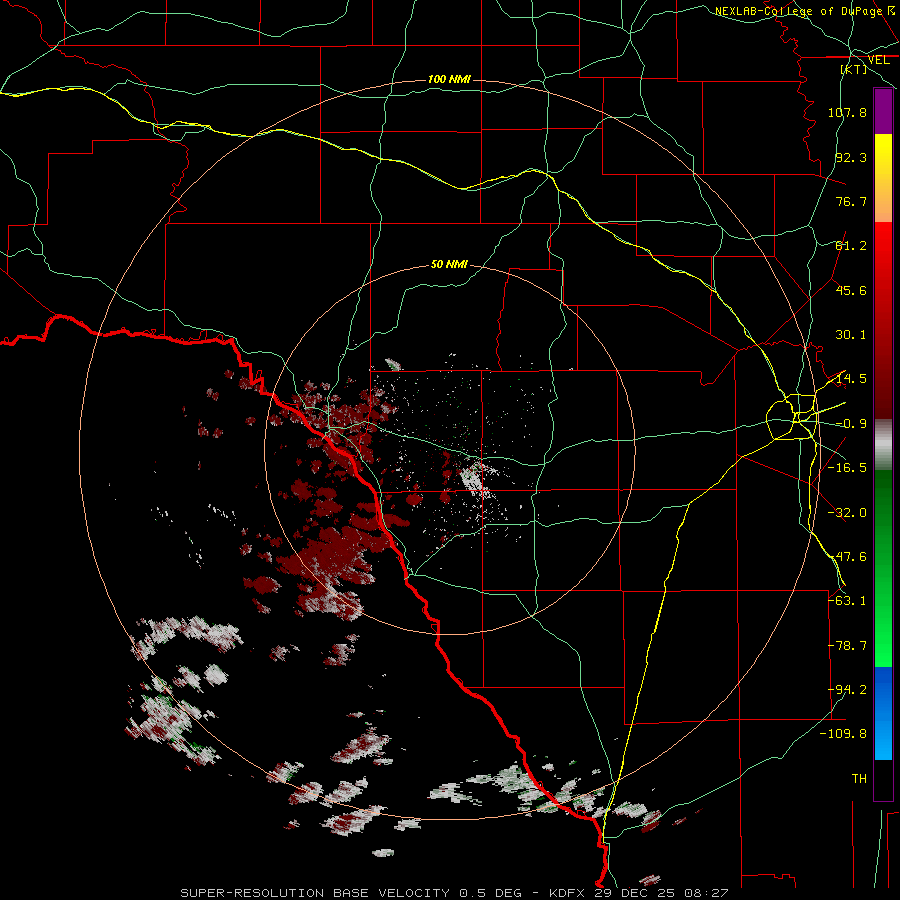This screenshot has height=900, width=900.
Task: Click the 45.6 velocity legend value
Action: click(x=851, y=290)
